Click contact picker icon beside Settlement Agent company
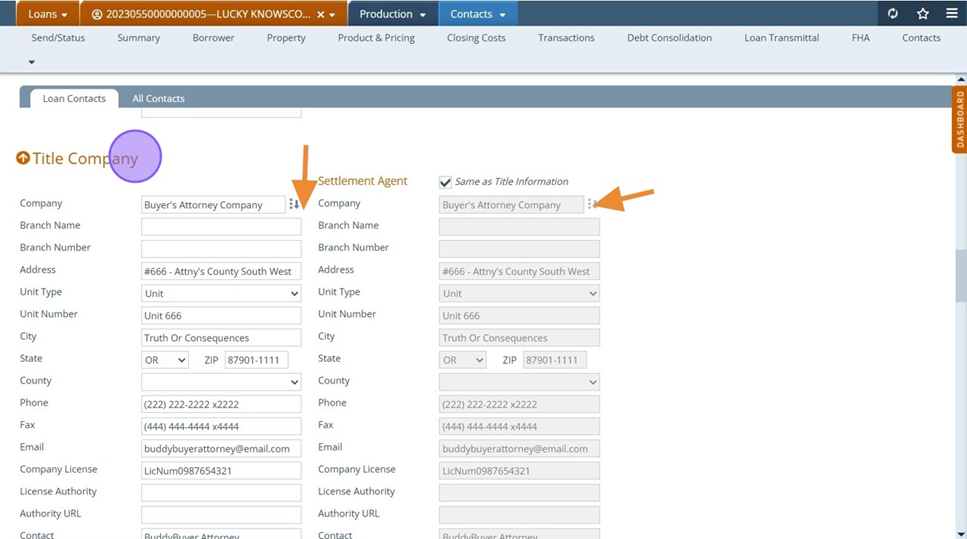This screenshot has height=539, width=967. 591,204
